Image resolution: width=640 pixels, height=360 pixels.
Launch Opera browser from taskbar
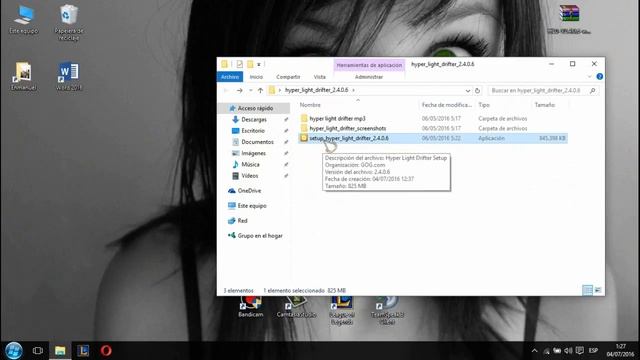click(x=106, y=351)
